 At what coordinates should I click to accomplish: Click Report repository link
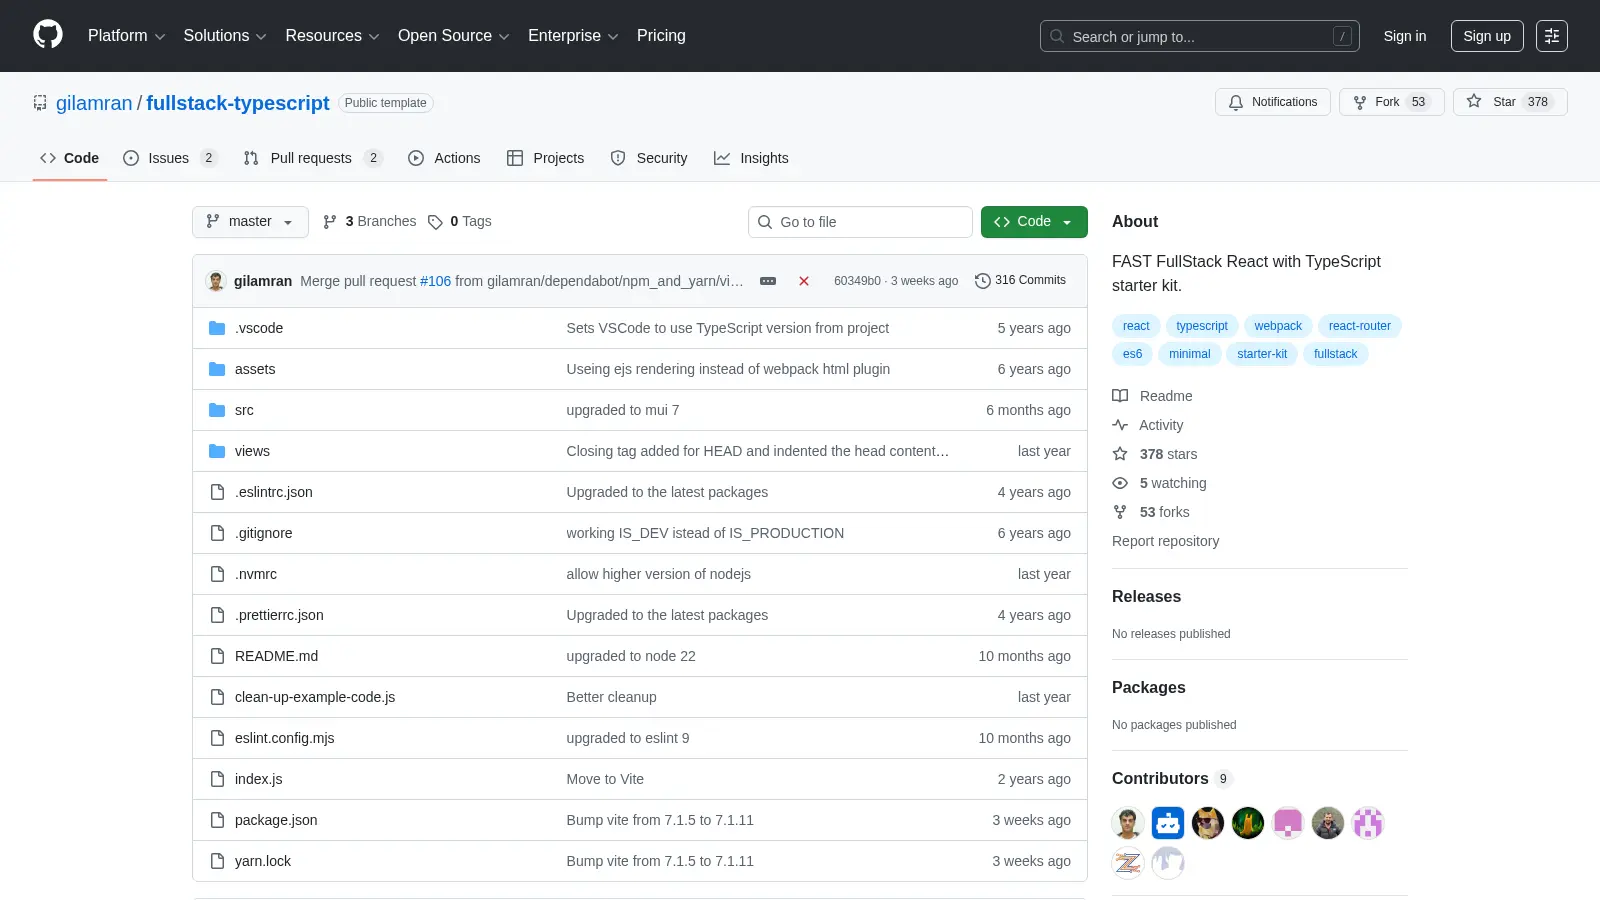point(1166,541)
